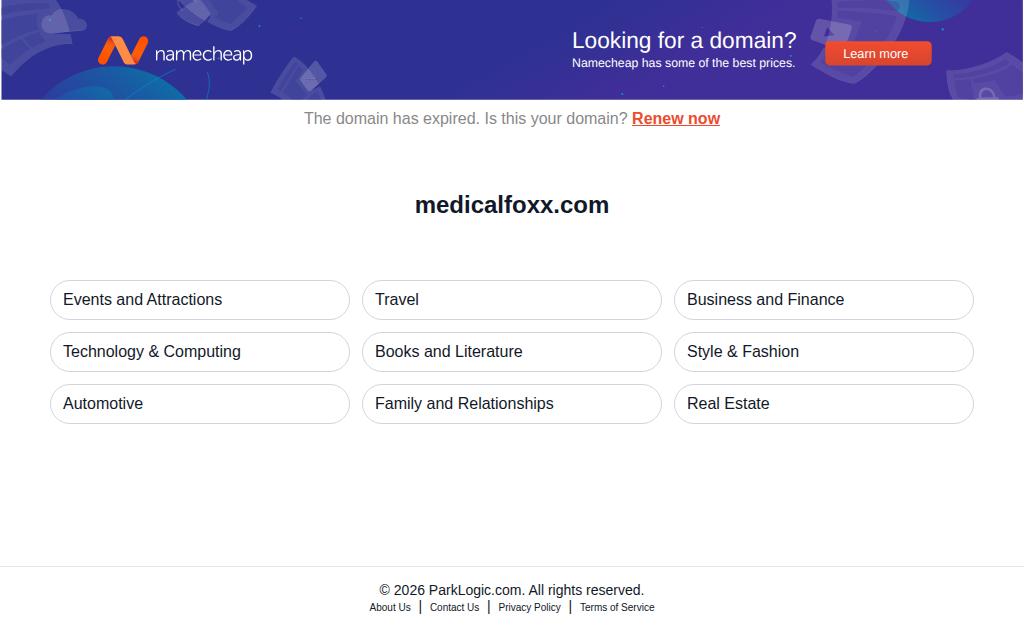
Task: Click the namecheap wordmark text
Action: [x=203, y=54]
